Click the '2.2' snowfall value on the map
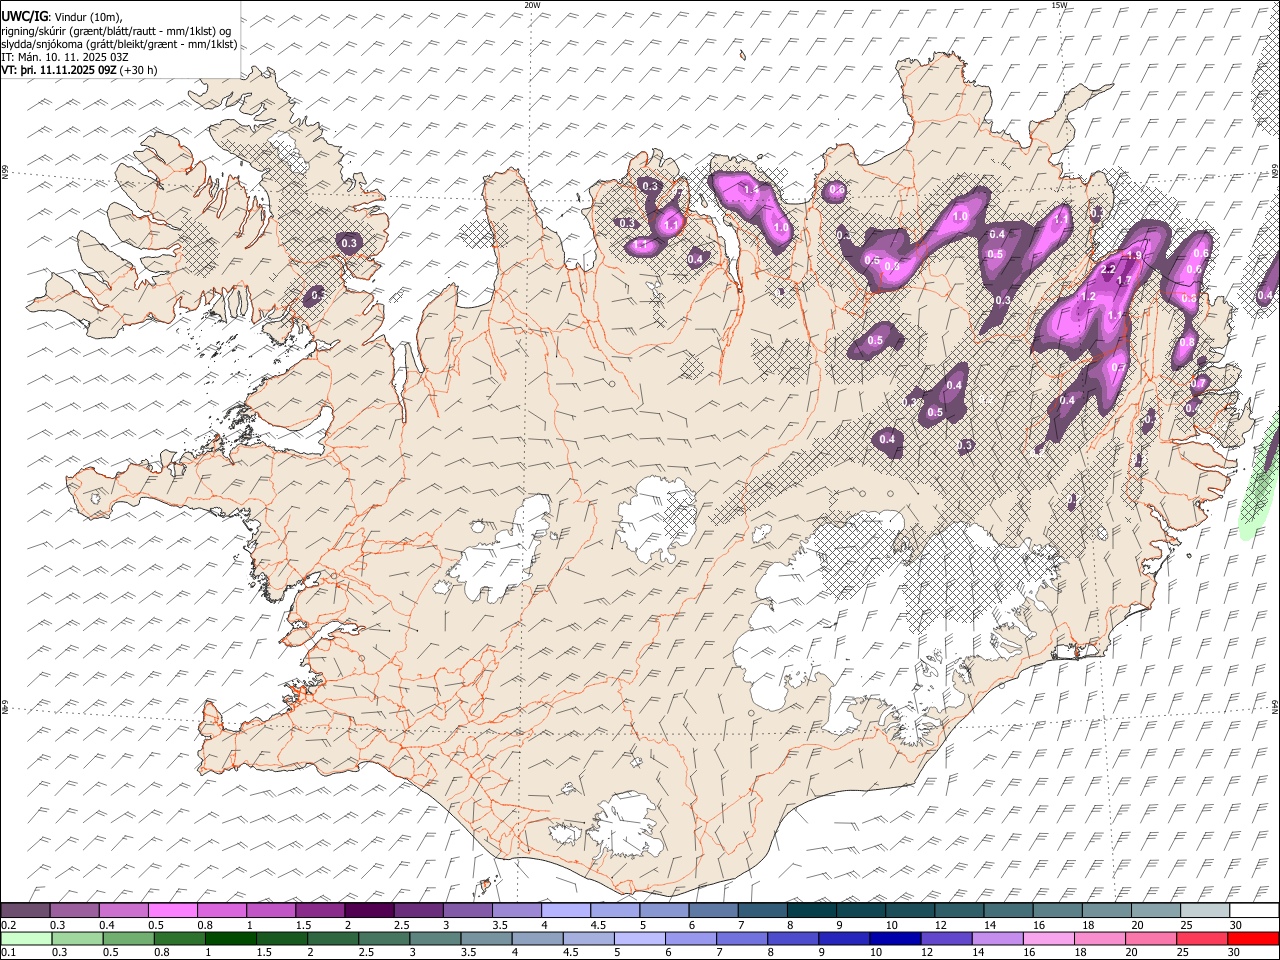This screenshot has width=1280, height=960. coord(1108,270)
